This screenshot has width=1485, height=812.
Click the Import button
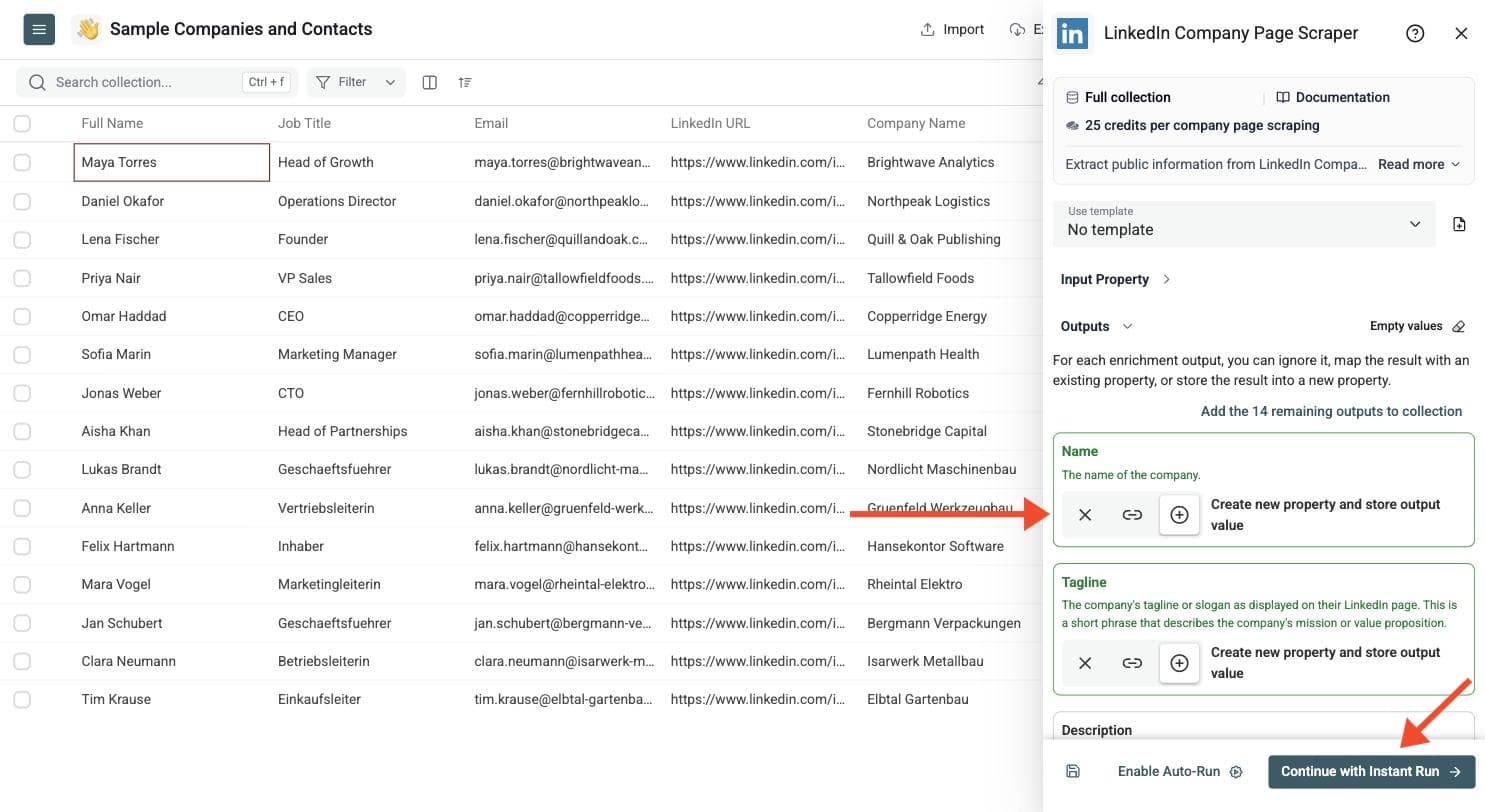click(x=952, y=29)
